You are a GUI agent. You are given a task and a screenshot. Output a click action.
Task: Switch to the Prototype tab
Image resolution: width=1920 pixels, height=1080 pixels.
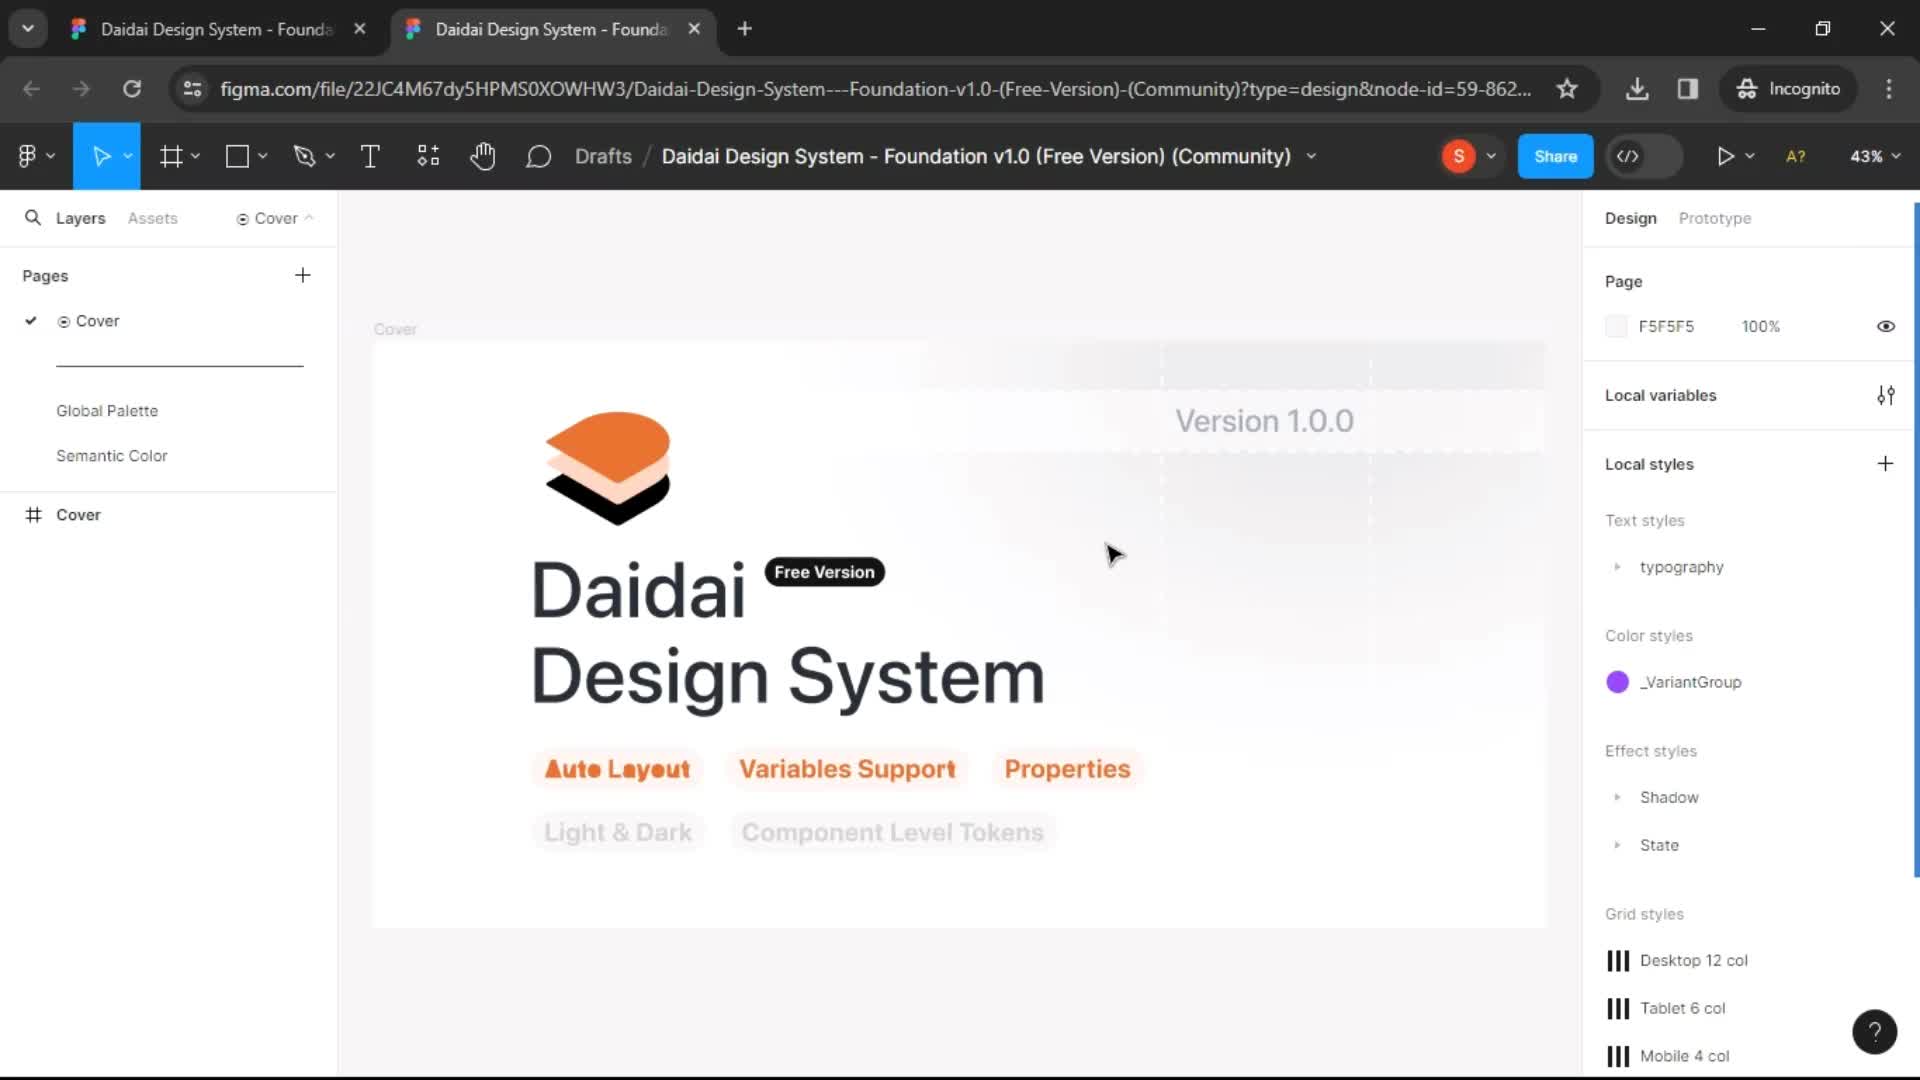coord(1714,218)
